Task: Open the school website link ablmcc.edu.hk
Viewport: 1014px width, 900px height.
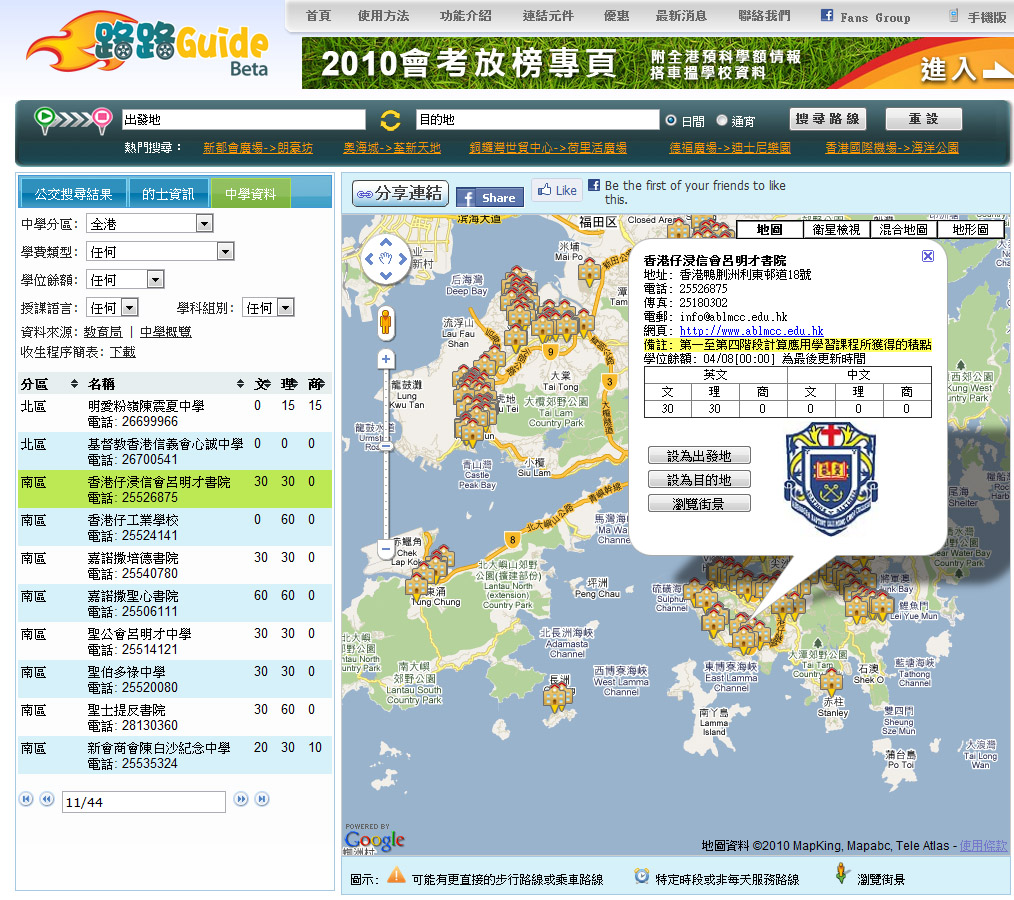Action: coord(751,330)
